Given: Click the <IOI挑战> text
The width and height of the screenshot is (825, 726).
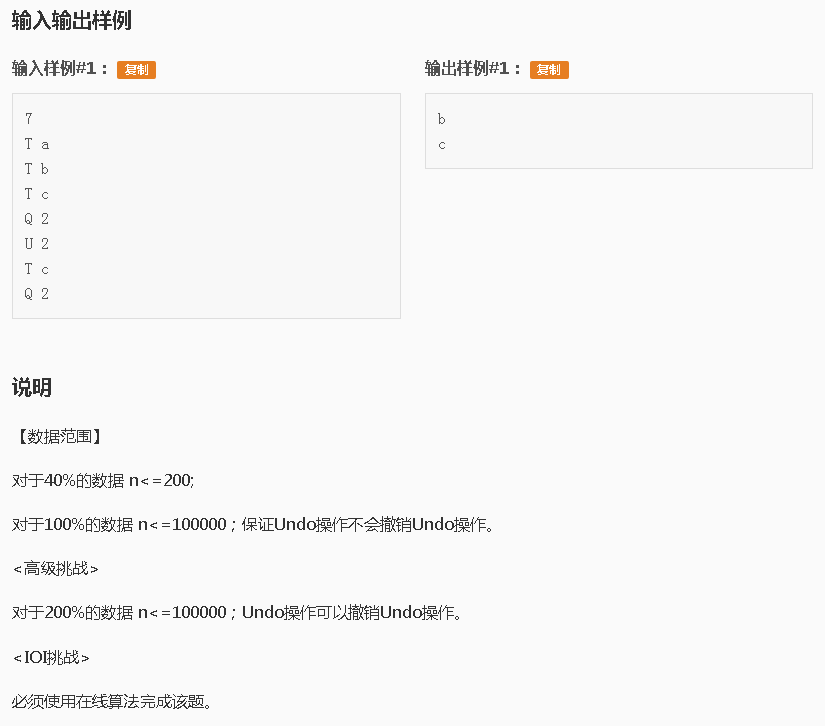Looking at the screenshot, I should click(x=51, y=658).
